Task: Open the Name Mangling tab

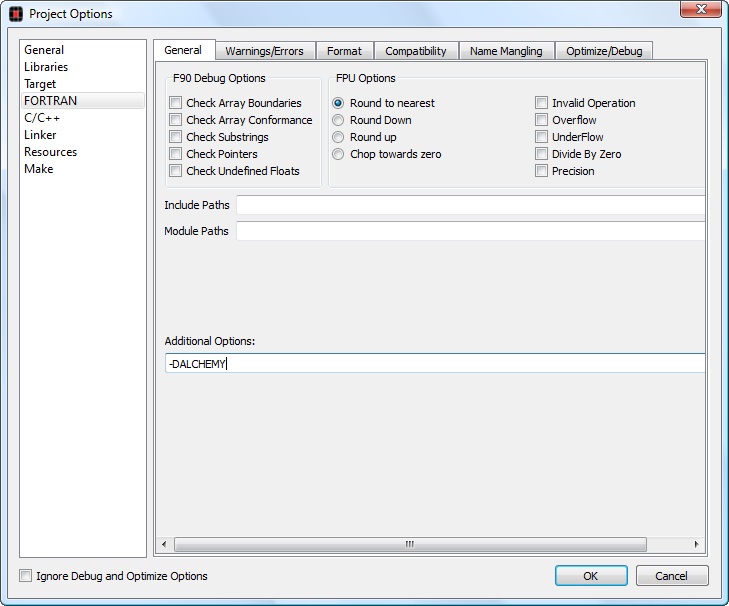Action: [506, 51]
